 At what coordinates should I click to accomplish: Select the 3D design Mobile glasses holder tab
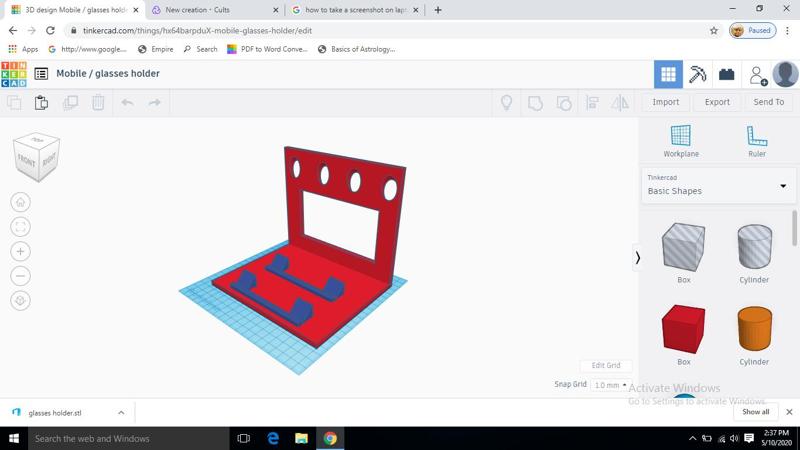74,10
